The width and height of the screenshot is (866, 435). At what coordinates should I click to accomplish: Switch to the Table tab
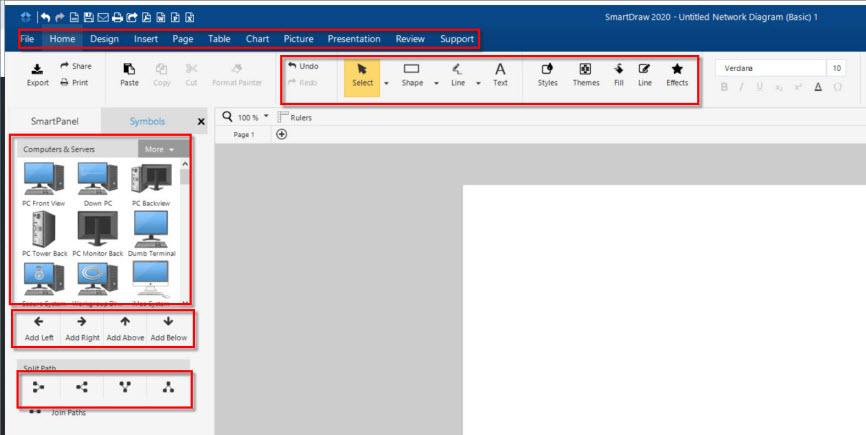coord(219,39)
